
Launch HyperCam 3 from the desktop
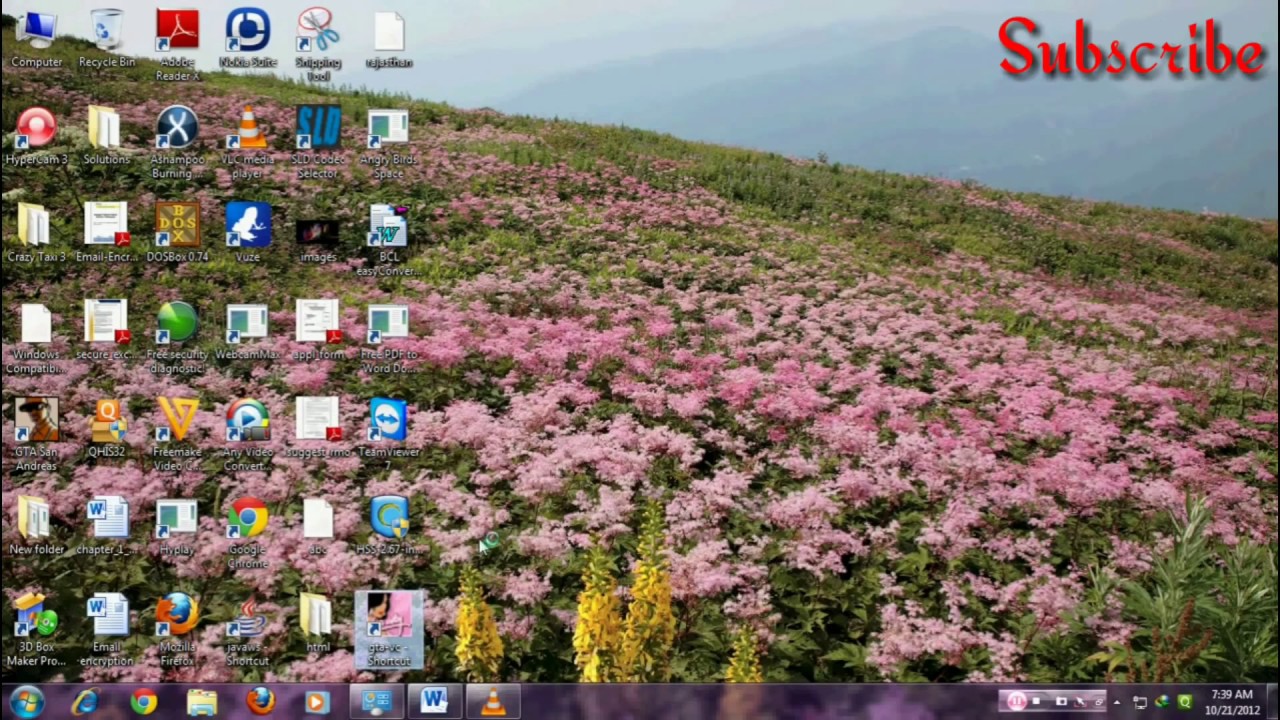tap(36, 135)
